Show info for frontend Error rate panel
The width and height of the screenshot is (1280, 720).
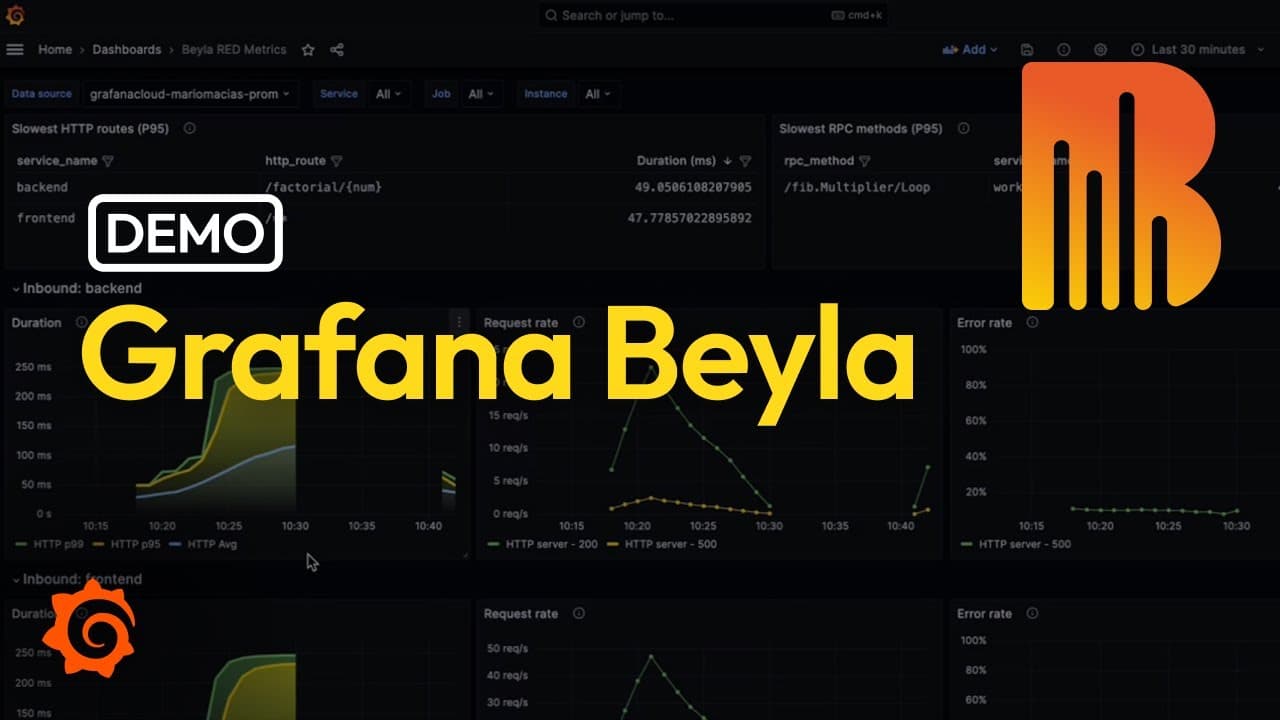[1032, 613]
